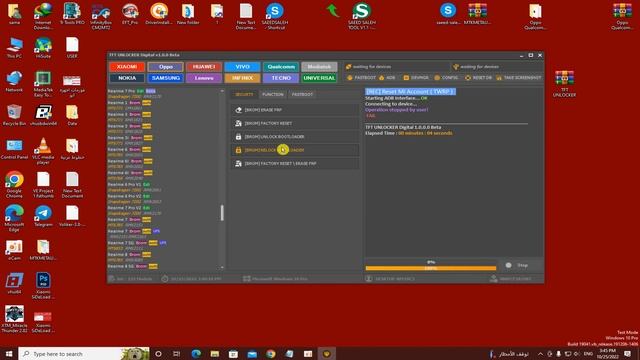Open This PC desktop icon

[x=14, y=48]
